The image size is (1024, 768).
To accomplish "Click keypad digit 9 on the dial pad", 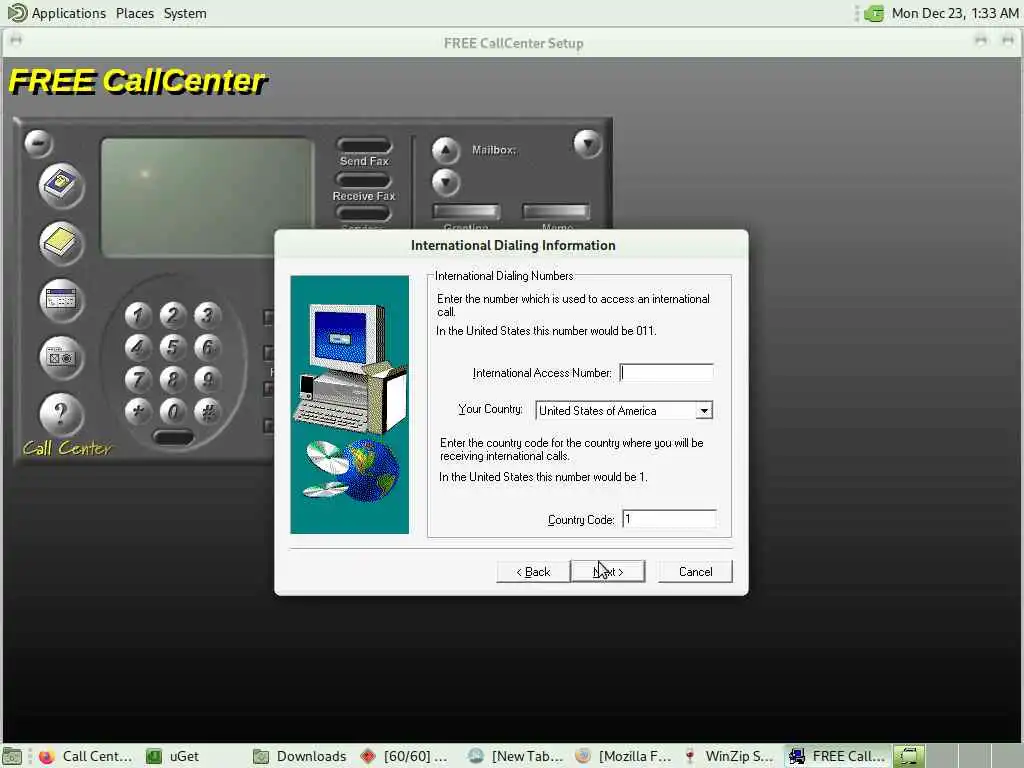I will click(x=208, y=379).
